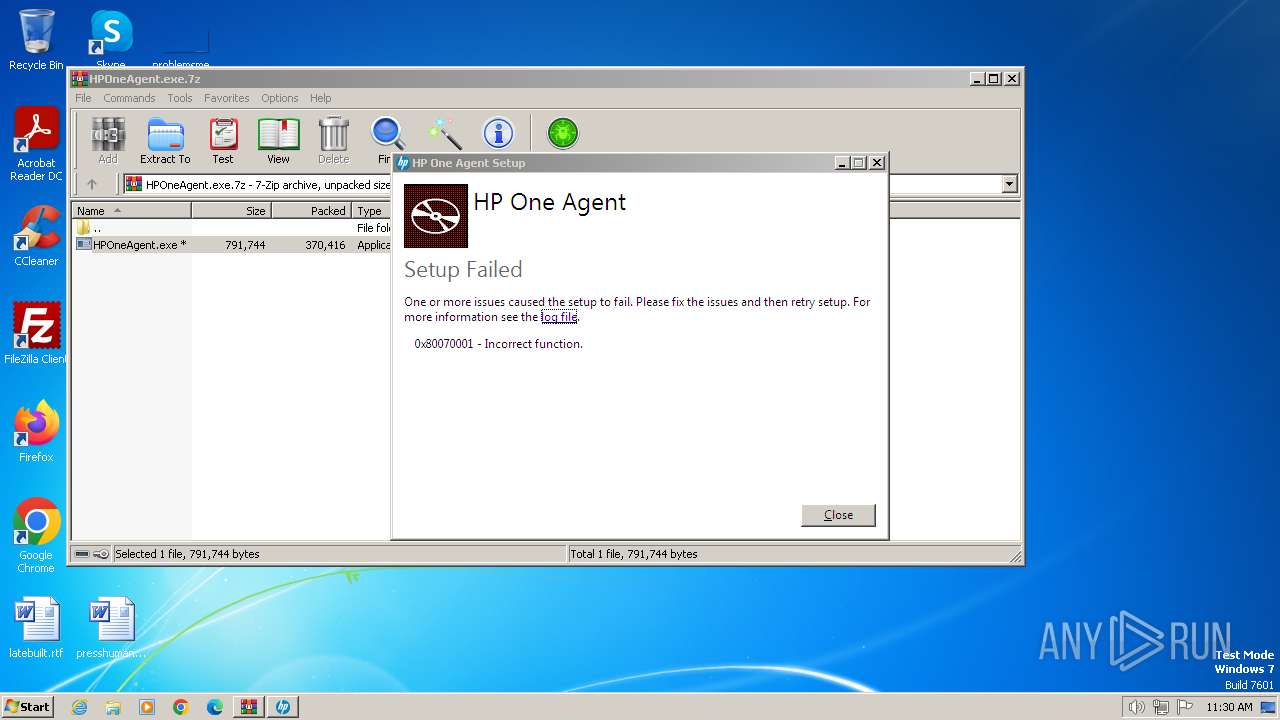Open the Favorites menu
The height and width of the screenshot is (720, 1280).
pyautogui.click(x=227, y=98)
